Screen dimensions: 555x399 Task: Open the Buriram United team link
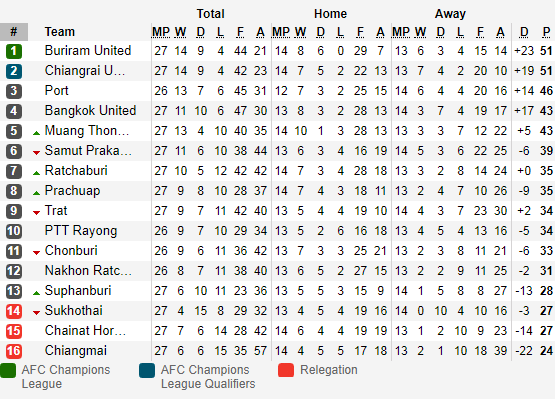[x=88, y=51]
